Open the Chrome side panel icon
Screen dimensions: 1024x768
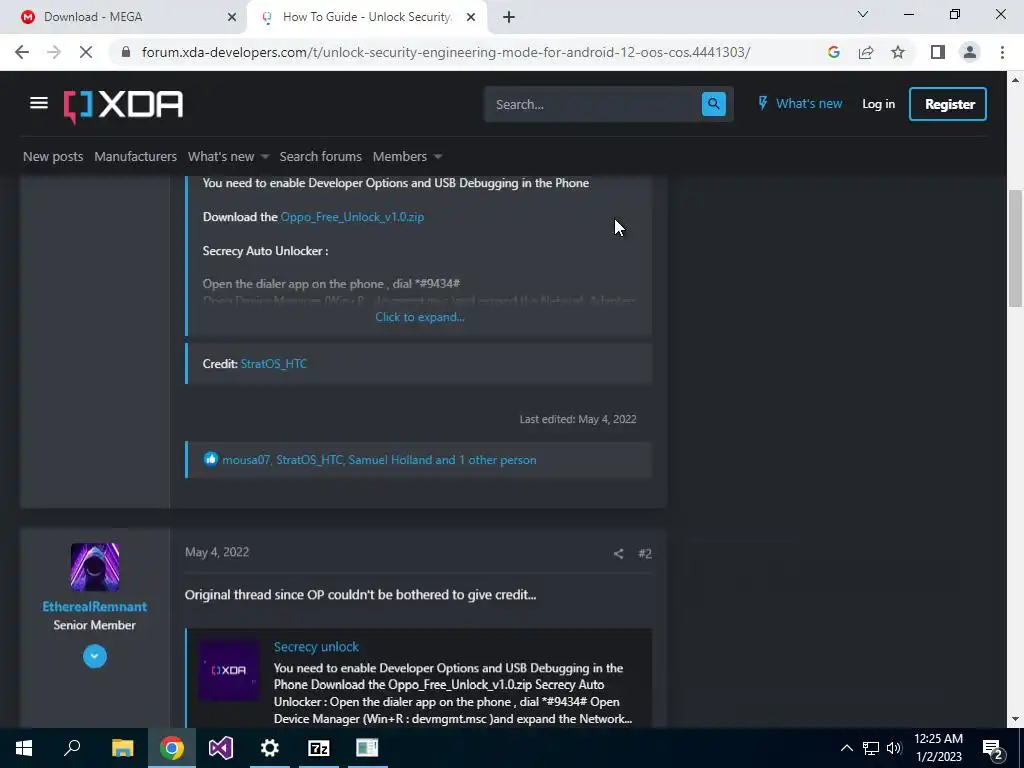pyautogui.click(x=938, y=52)
